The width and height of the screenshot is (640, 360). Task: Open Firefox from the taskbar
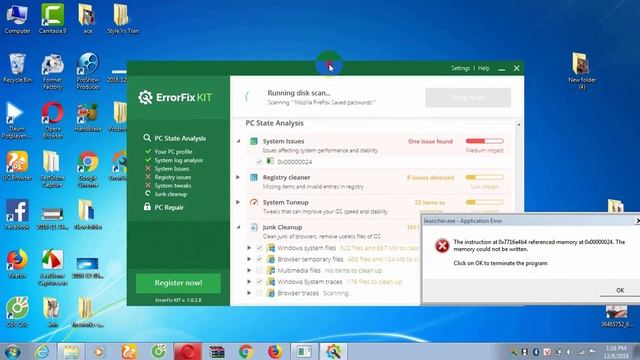275,352
